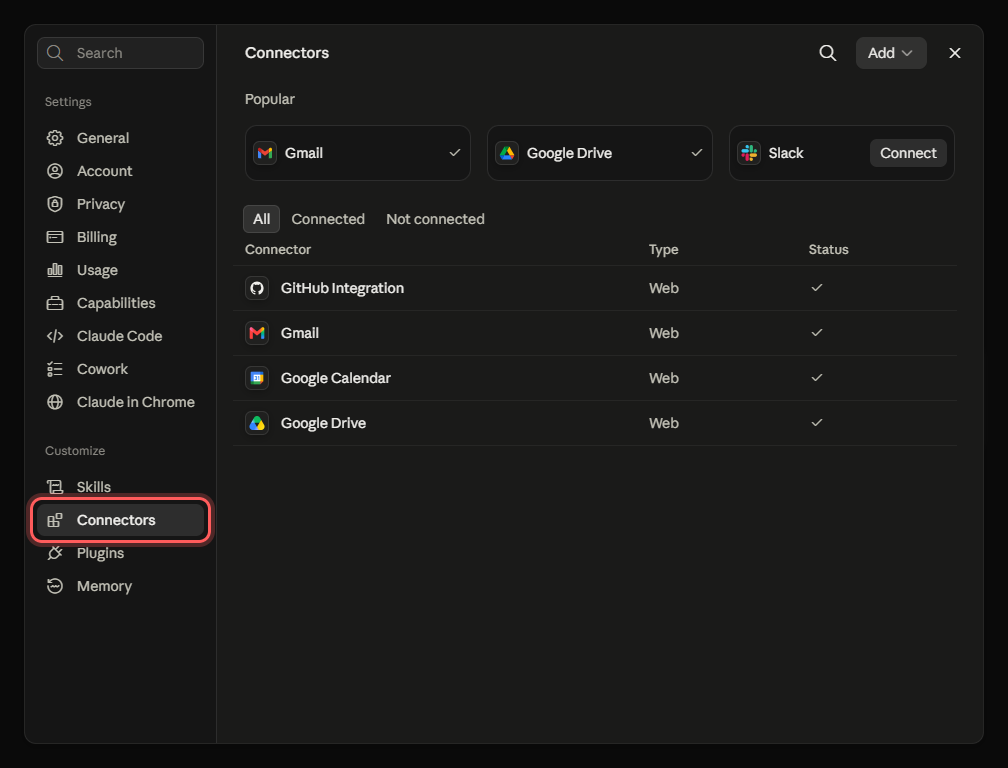
Task: Click the Google Calendar icon in table
Action: point(257,378)
